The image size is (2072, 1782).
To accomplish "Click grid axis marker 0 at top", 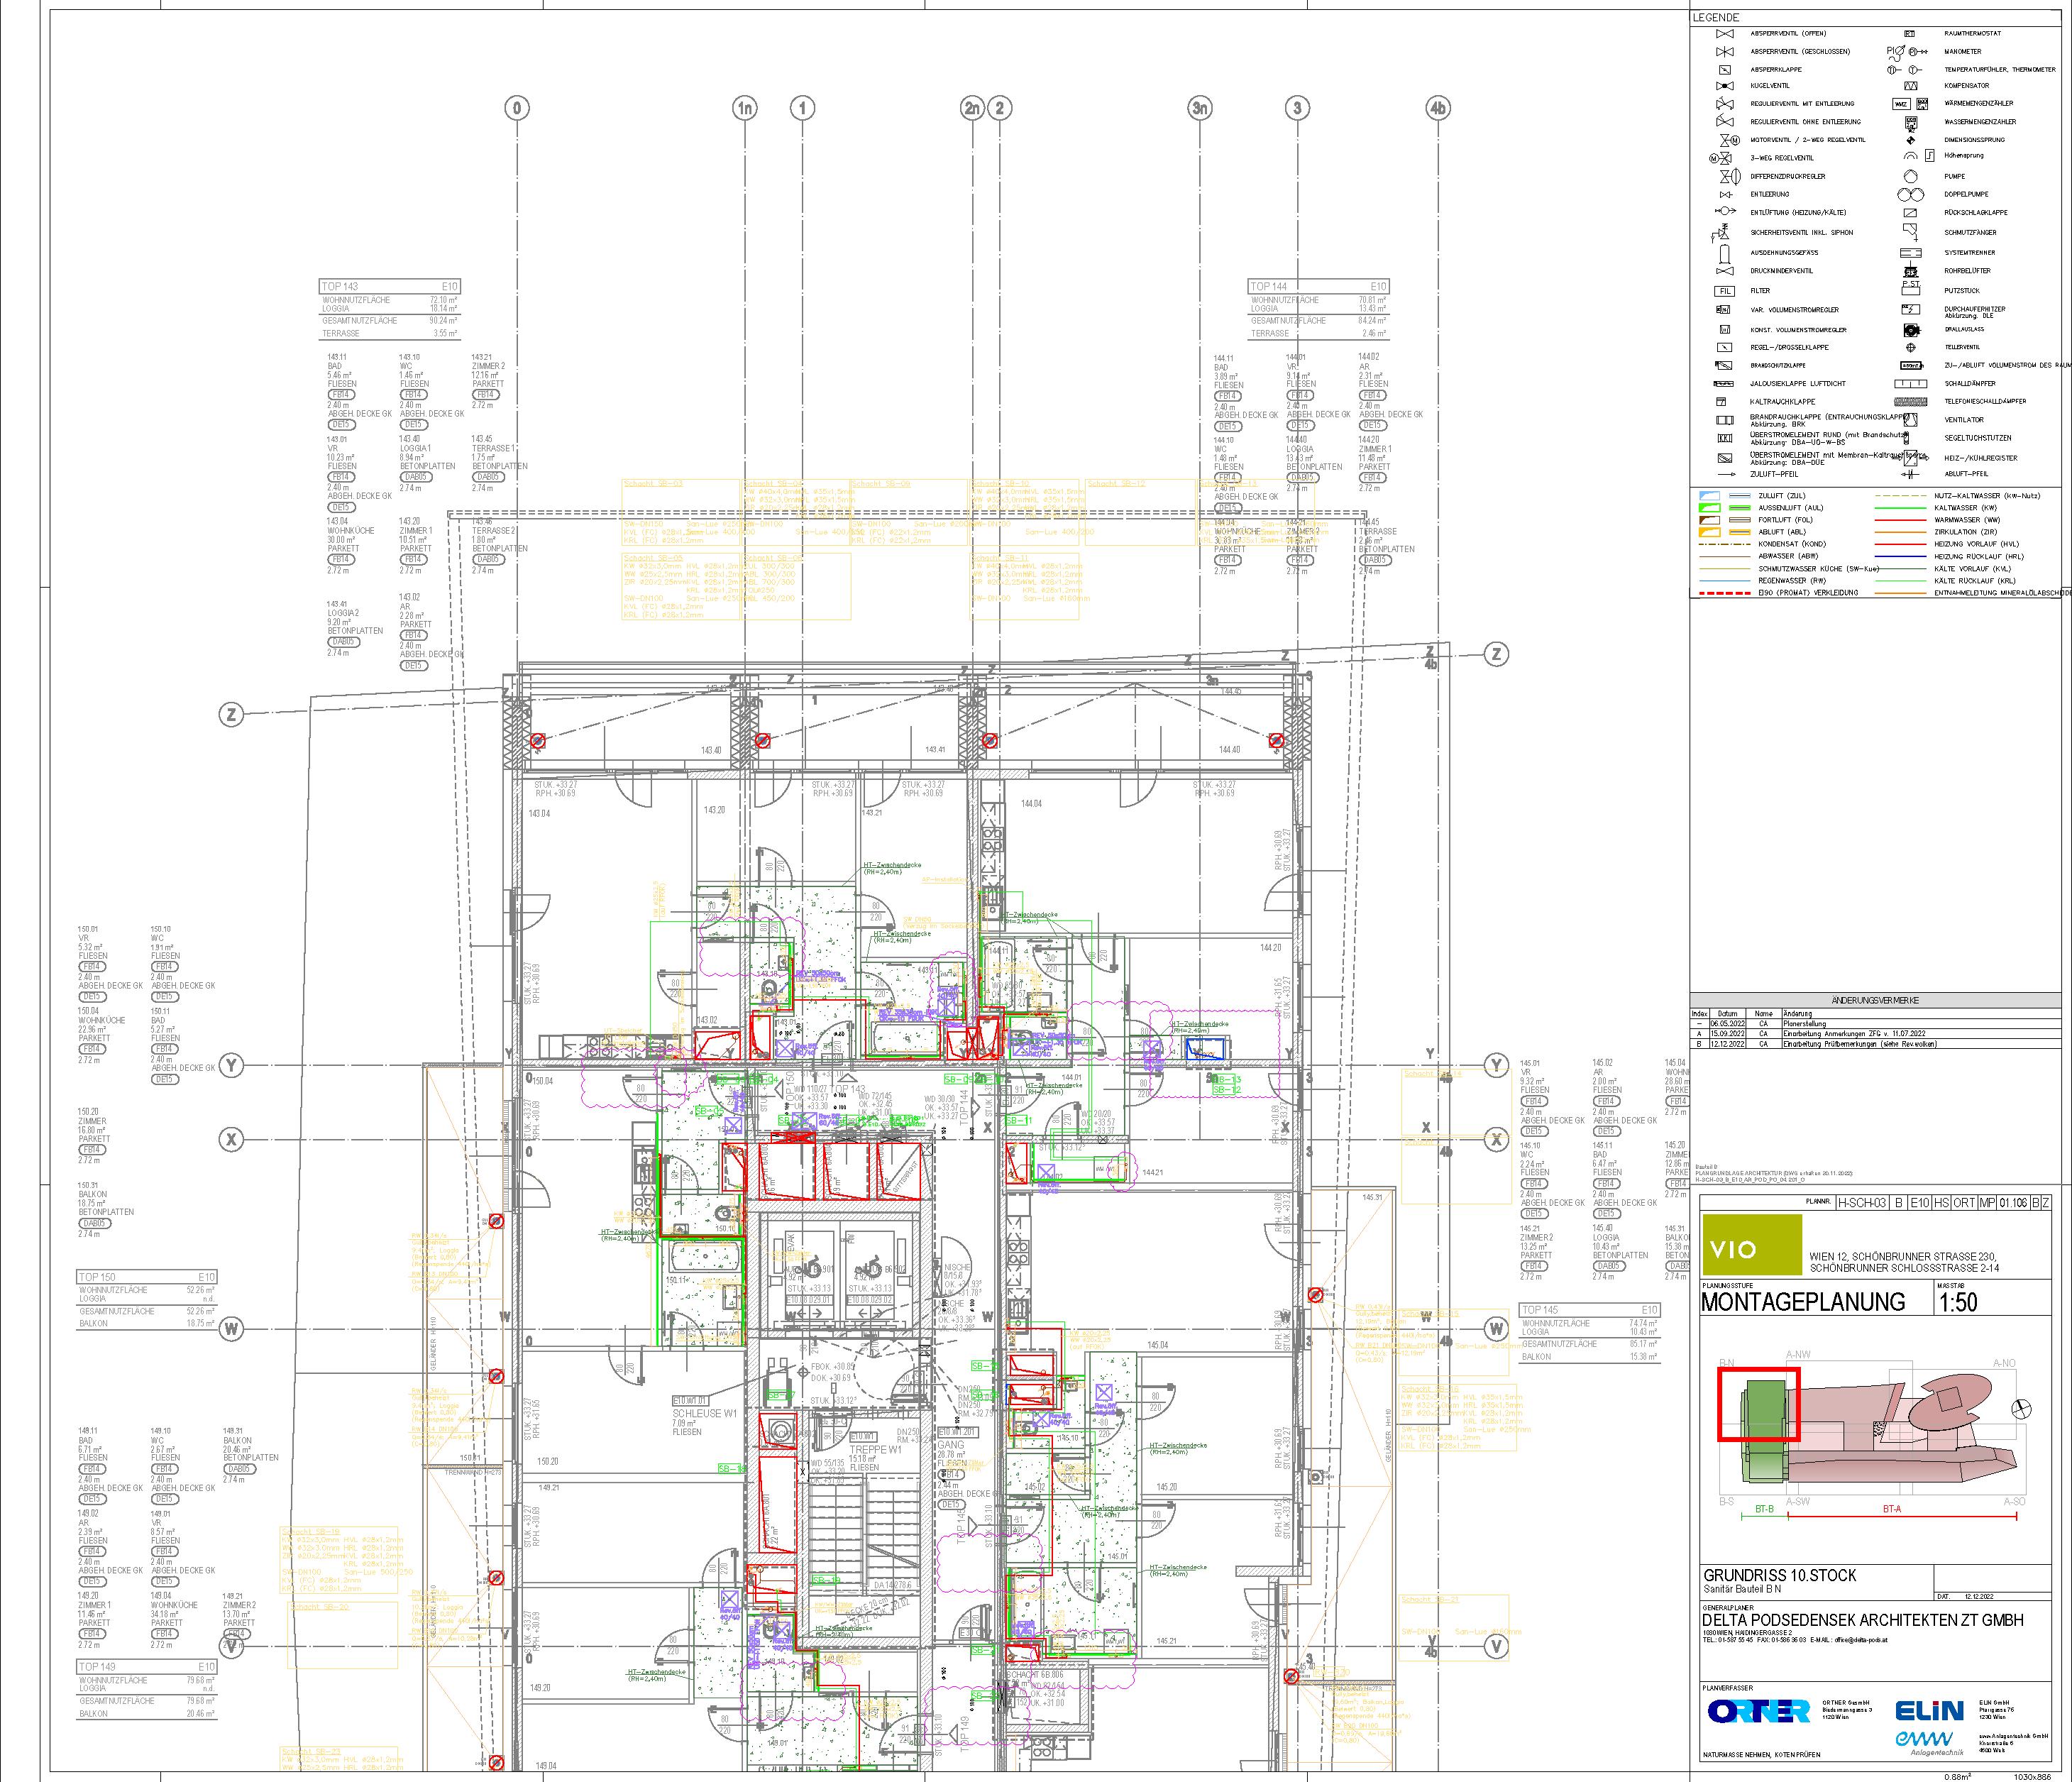I will 516,108.
